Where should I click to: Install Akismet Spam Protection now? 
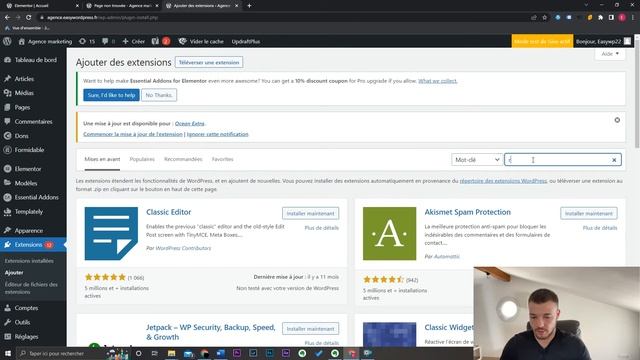point(589,213)
